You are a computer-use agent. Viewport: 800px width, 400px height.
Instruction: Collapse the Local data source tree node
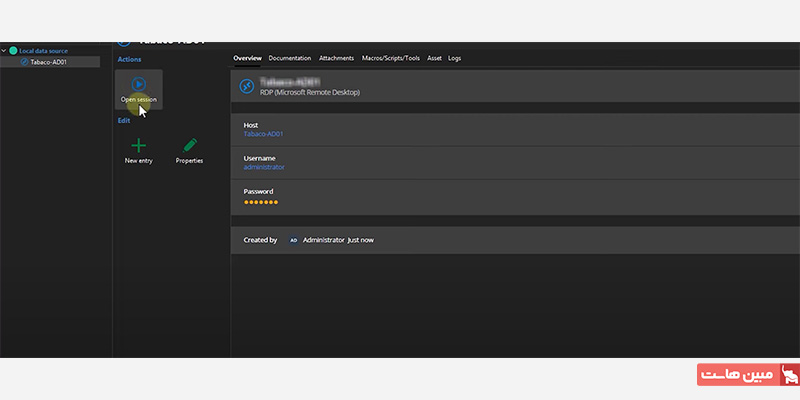(4, 50)
